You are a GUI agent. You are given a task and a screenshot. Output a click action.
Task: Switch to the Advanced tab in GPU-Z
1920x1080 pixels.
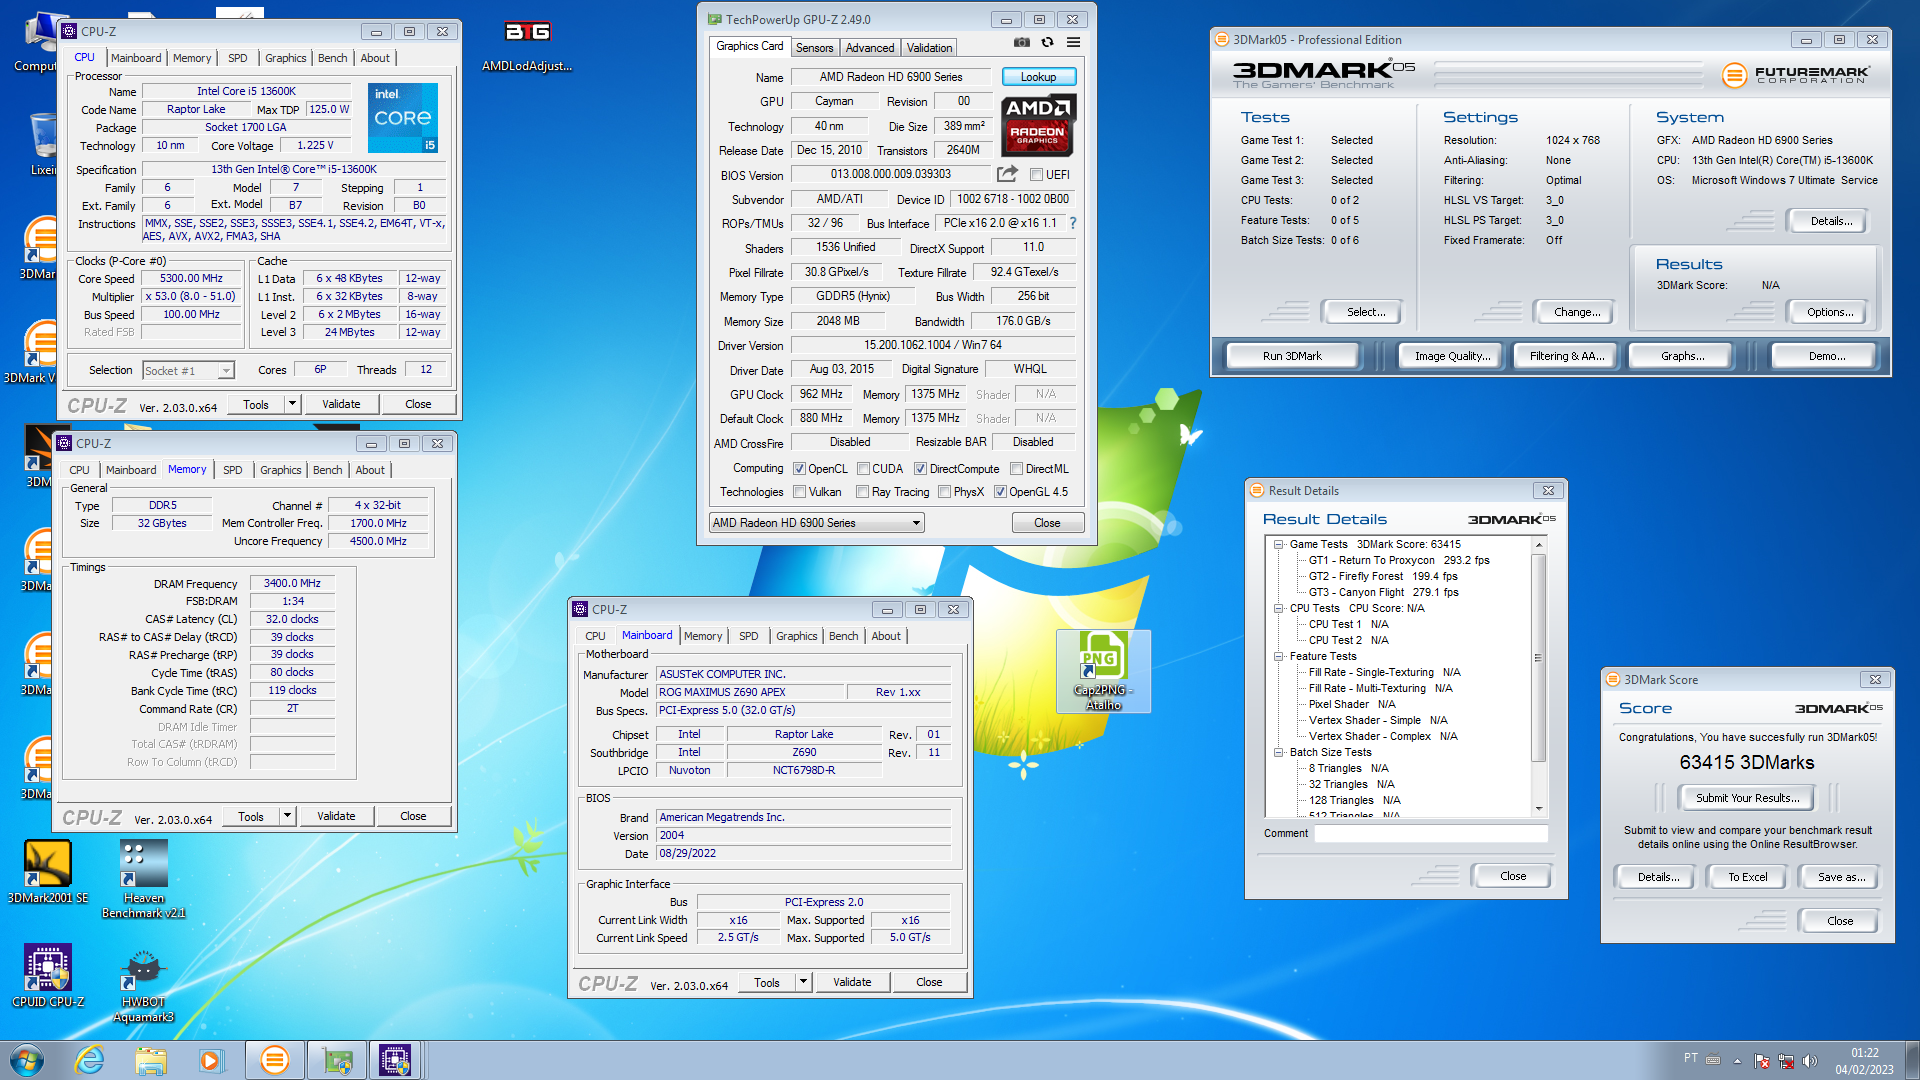click(870, 48)
